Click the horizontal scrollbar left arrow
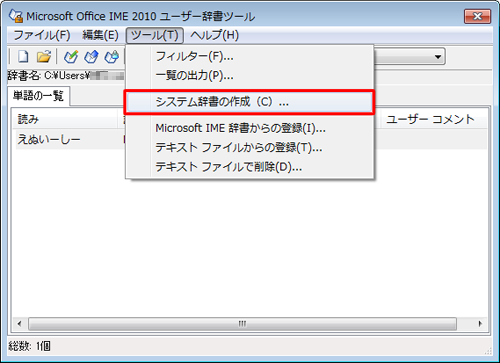The height and width of the screenshot is (363, 500). point(19,324)
